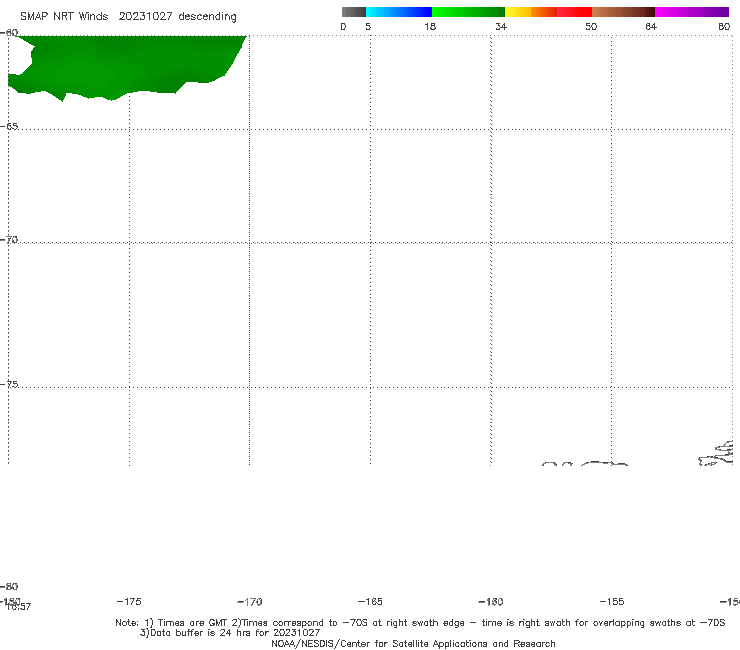This screenshot has width=740, height=650.
Task: Click the colorbar label '18'
Action: click(430, 26)
